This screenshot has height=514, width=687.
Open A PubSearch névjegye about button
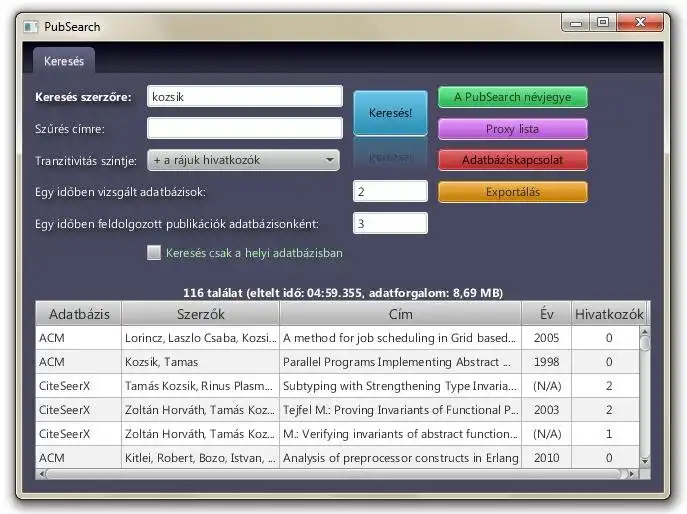click(x=513, y=97)
